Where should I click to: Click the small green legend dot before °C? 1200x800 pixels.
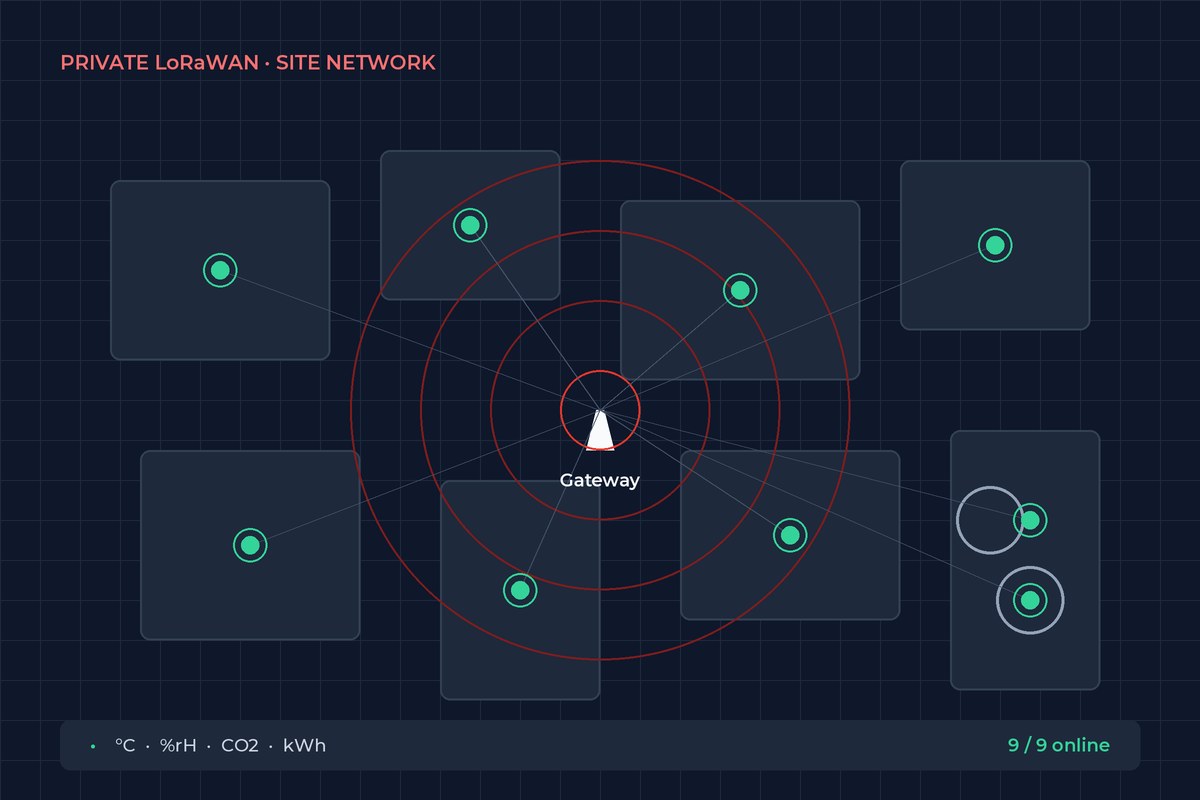point(93,746)
